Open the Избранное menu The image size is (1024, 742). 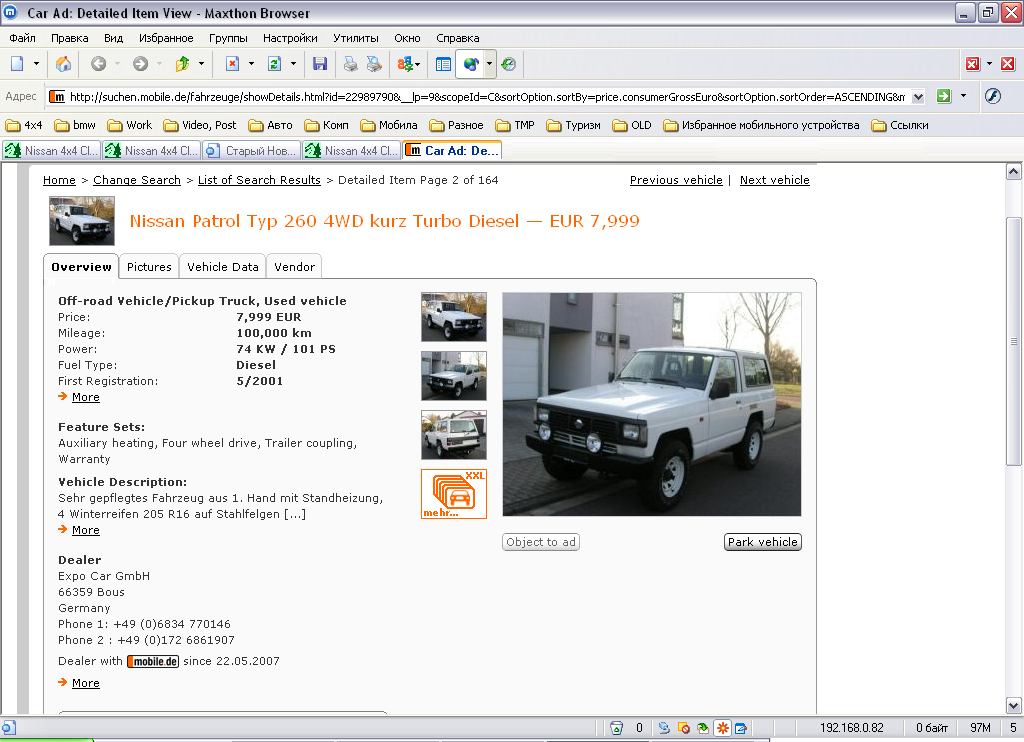coord(166,38)
